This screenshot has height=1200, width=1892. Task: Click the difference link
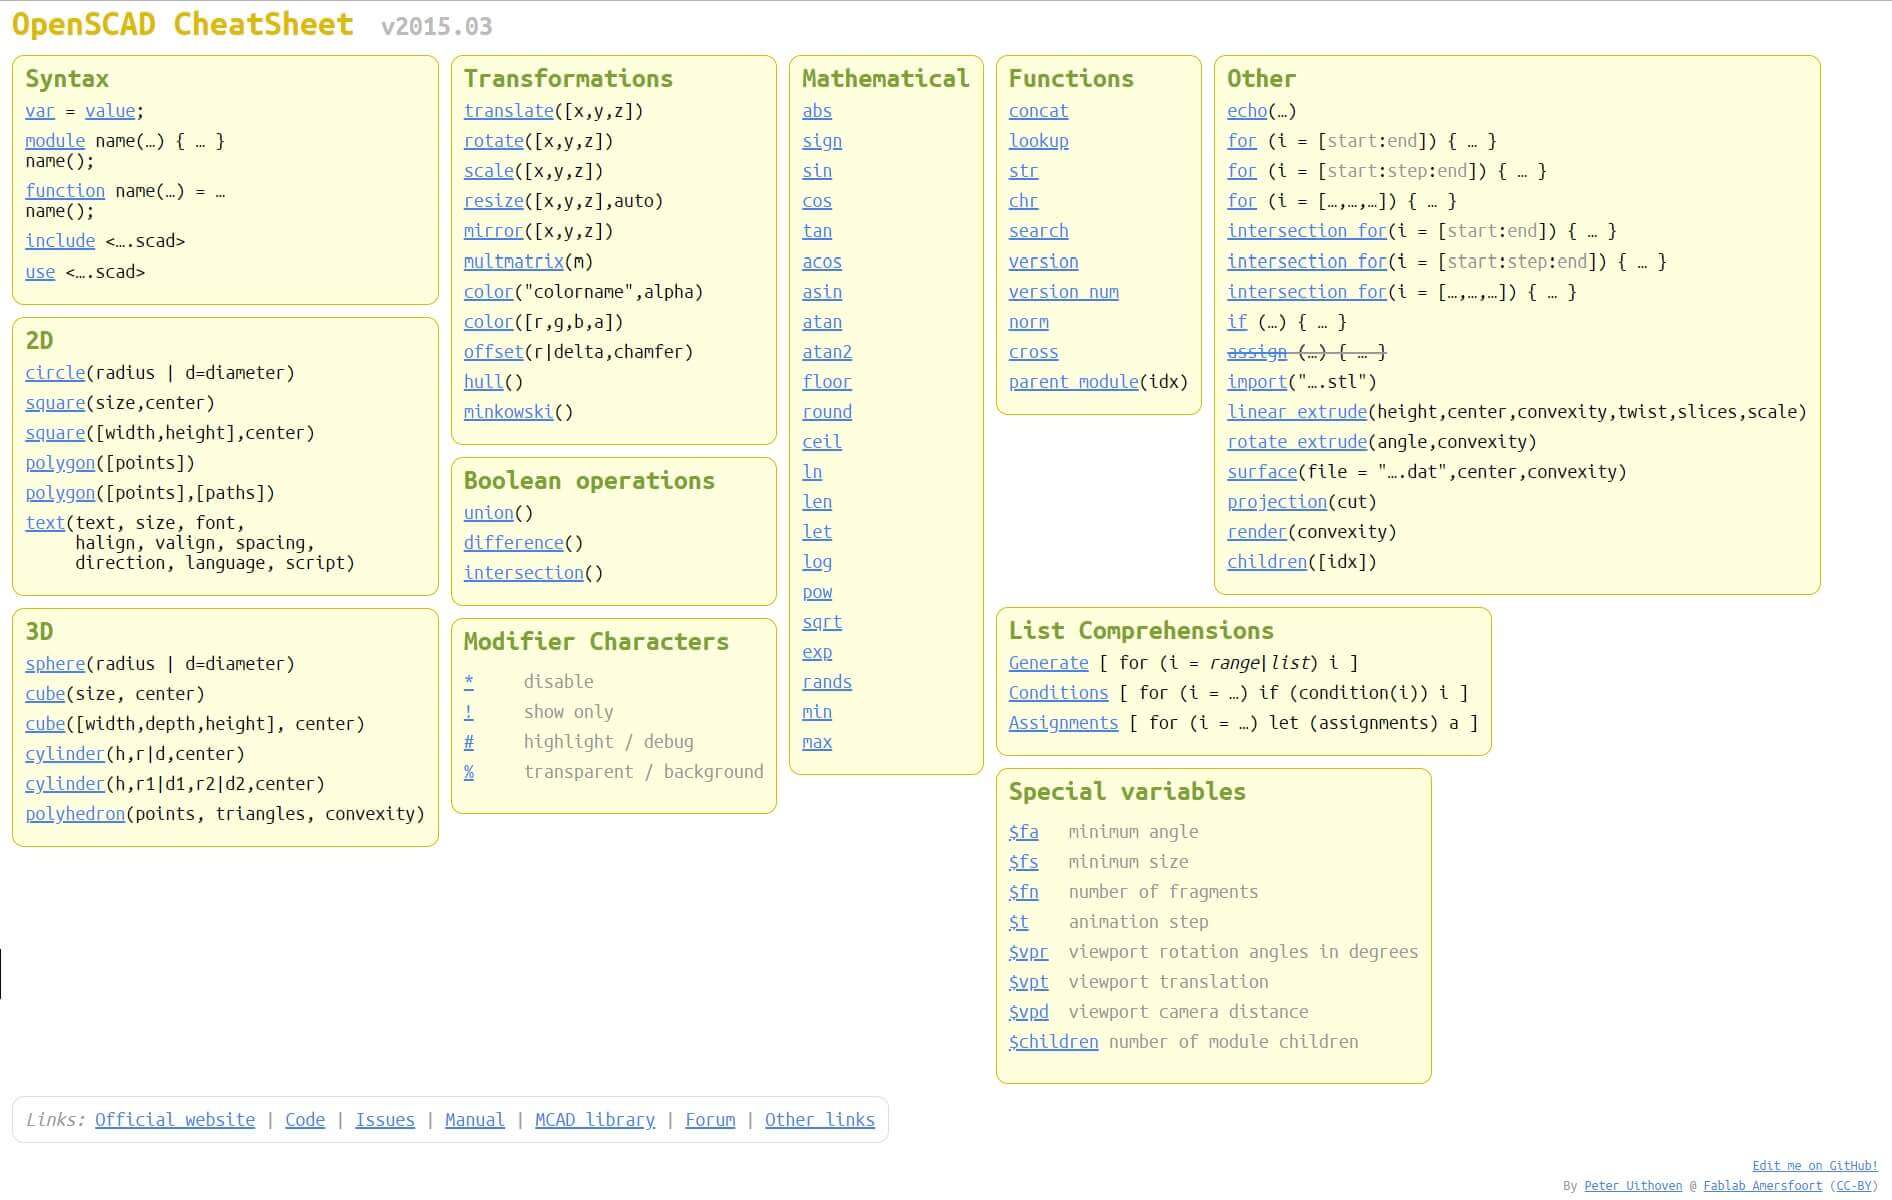coord(513,543)
